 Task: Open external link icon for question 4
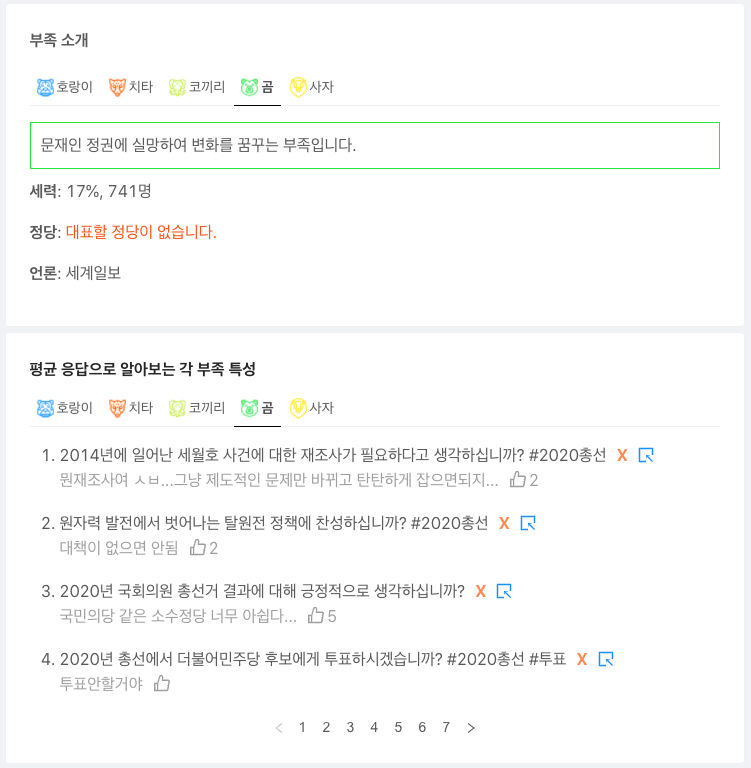[606, 659]
